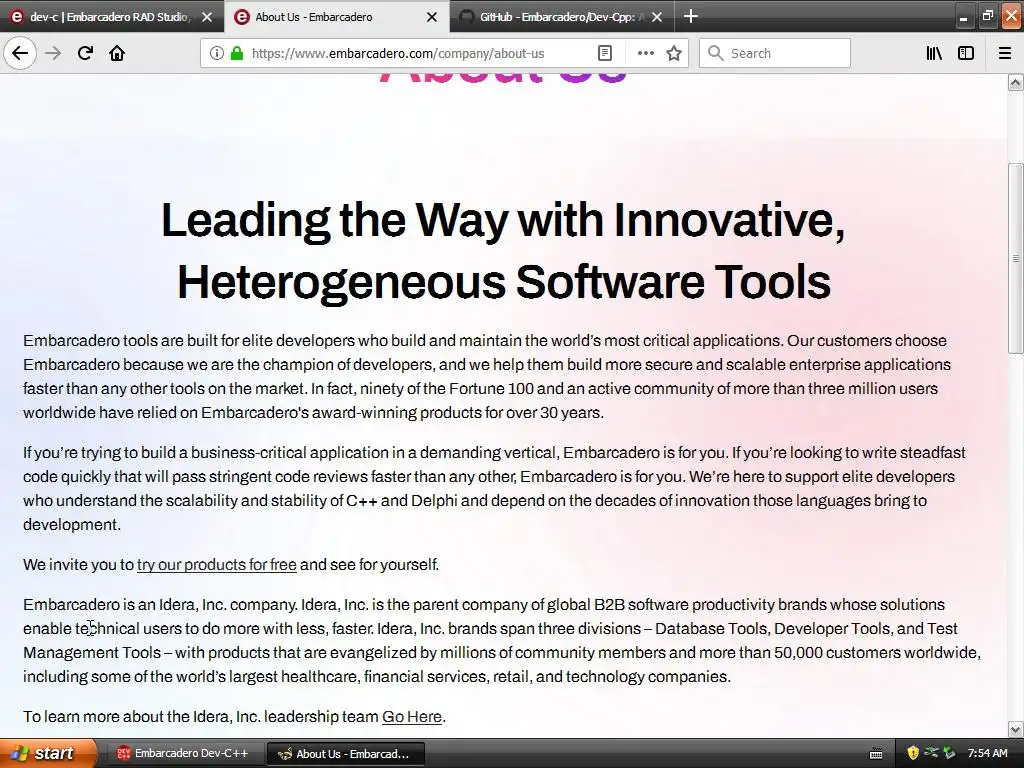This screenshot has width=1024, height=768.
Task: Open a new tab with plus button
Action: 690,16
